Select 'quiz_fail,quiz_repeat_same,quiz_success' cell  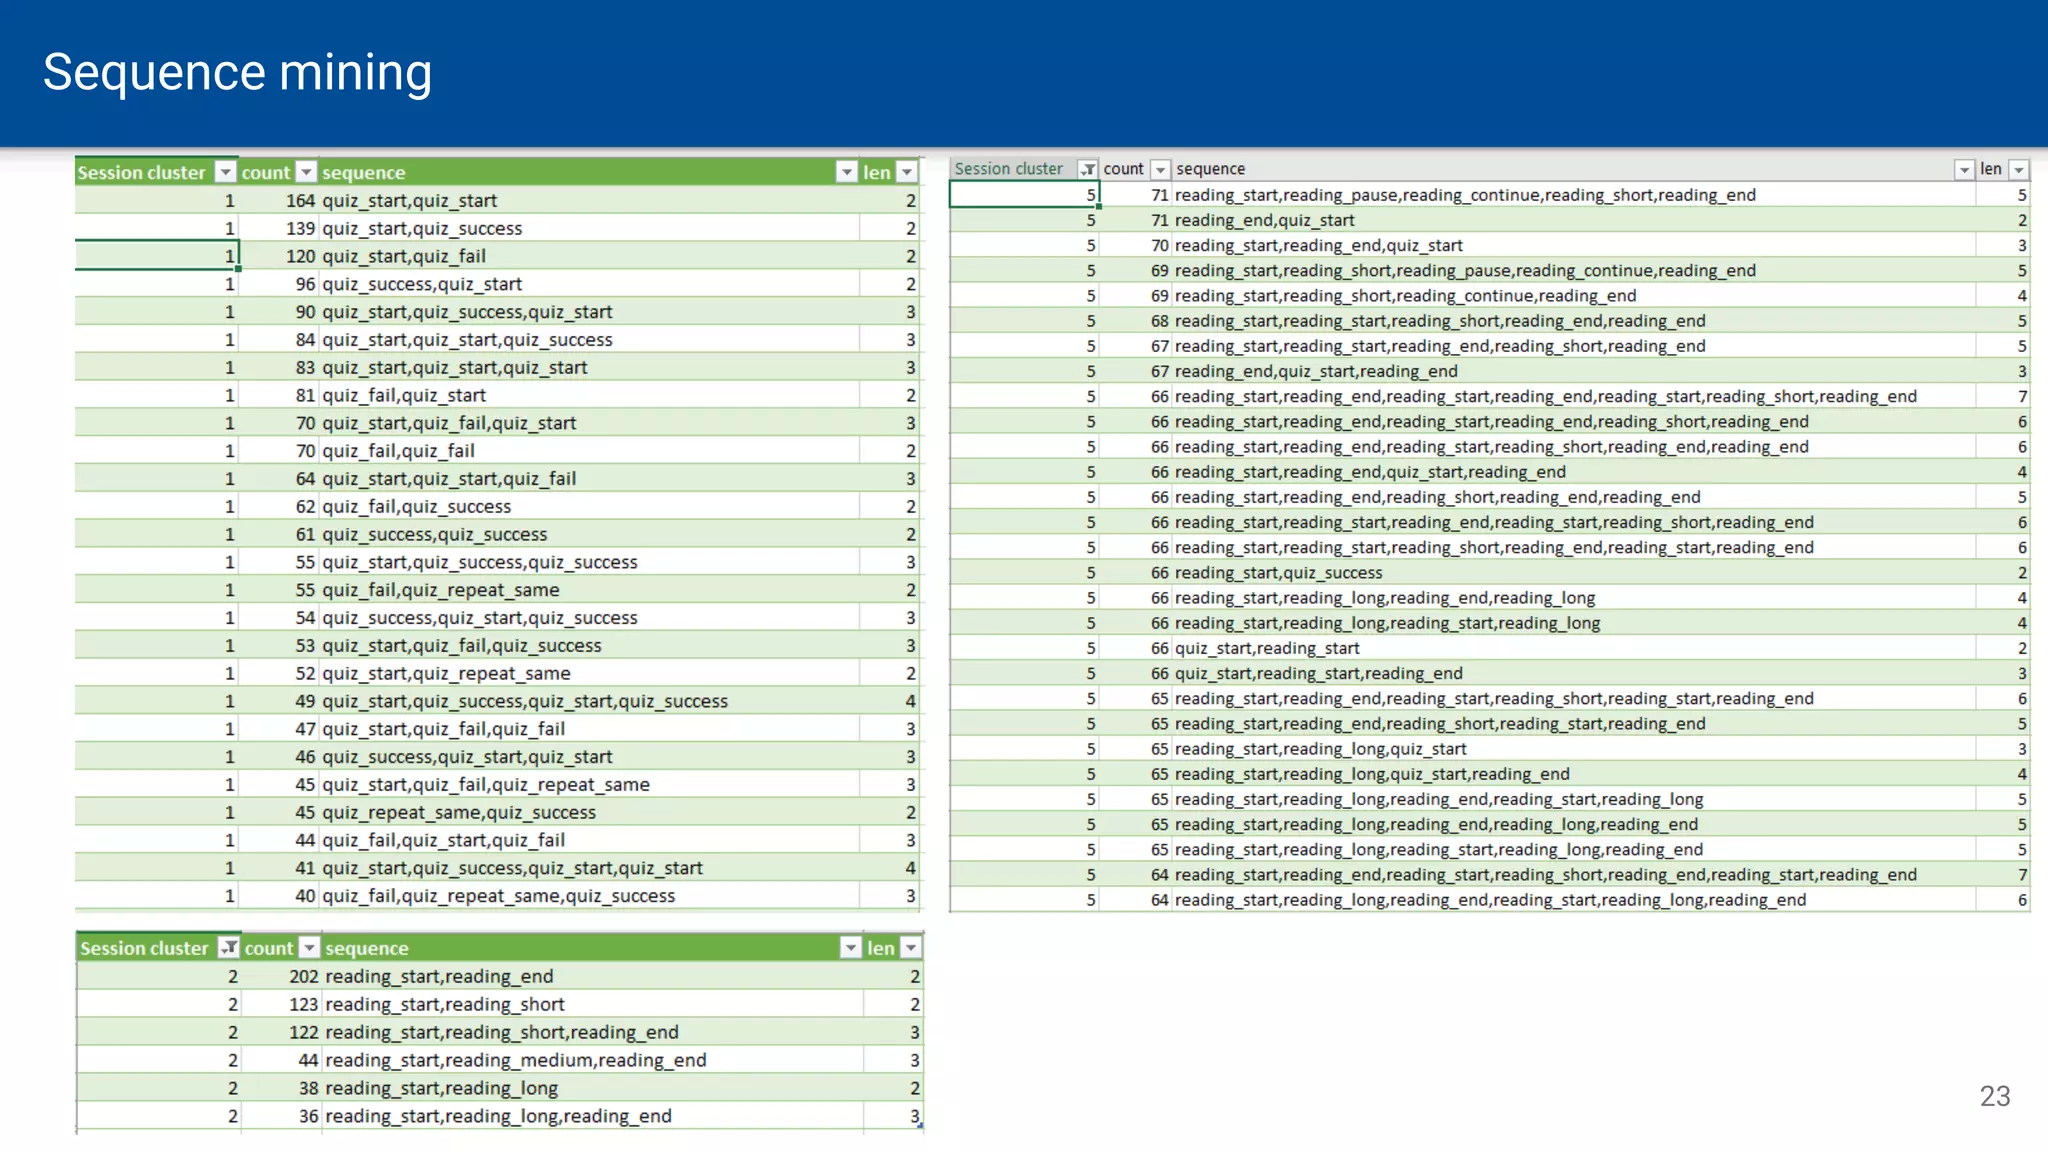pos(589,896)
